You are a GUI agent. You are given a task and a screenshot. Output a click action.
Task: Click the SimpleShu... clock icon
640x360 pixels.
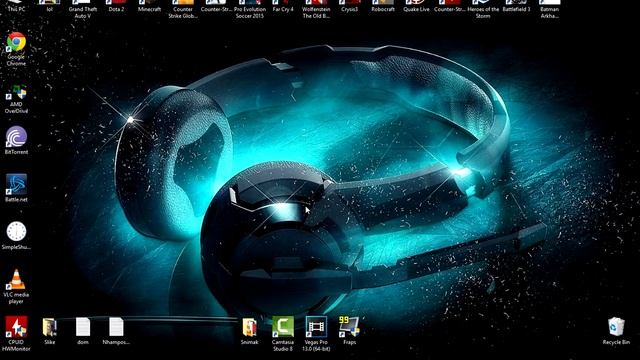(x=16, y=232)
